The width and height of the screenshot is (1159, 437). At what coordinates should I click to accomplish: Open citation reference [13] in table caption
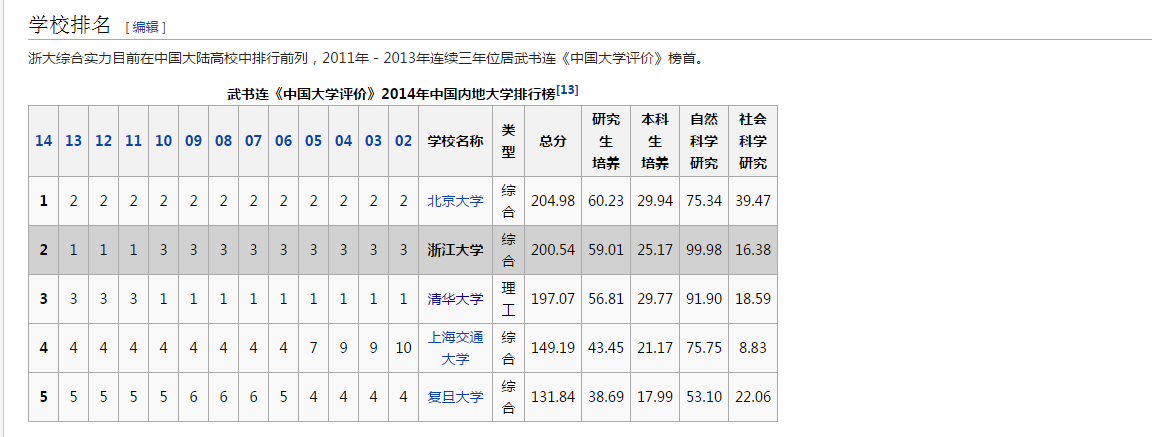pos(568,90)
